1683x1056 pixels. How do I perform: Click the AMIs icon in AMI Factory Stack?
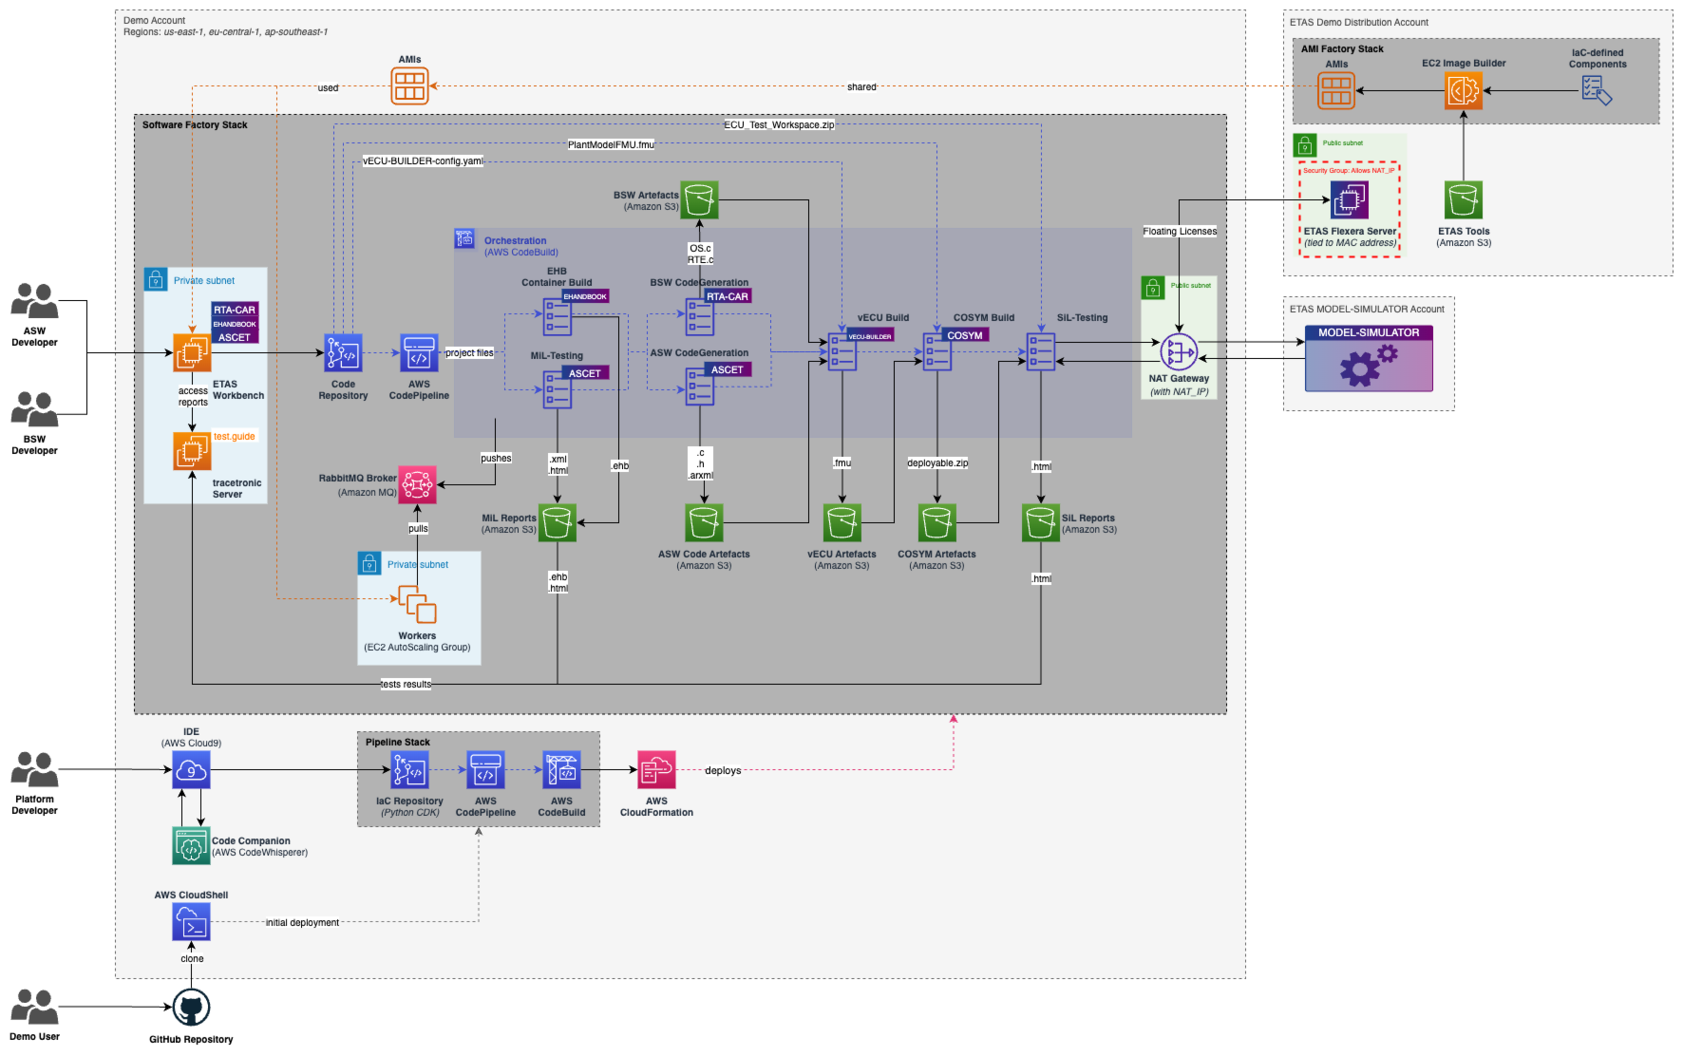click(x=1336, y=90)
